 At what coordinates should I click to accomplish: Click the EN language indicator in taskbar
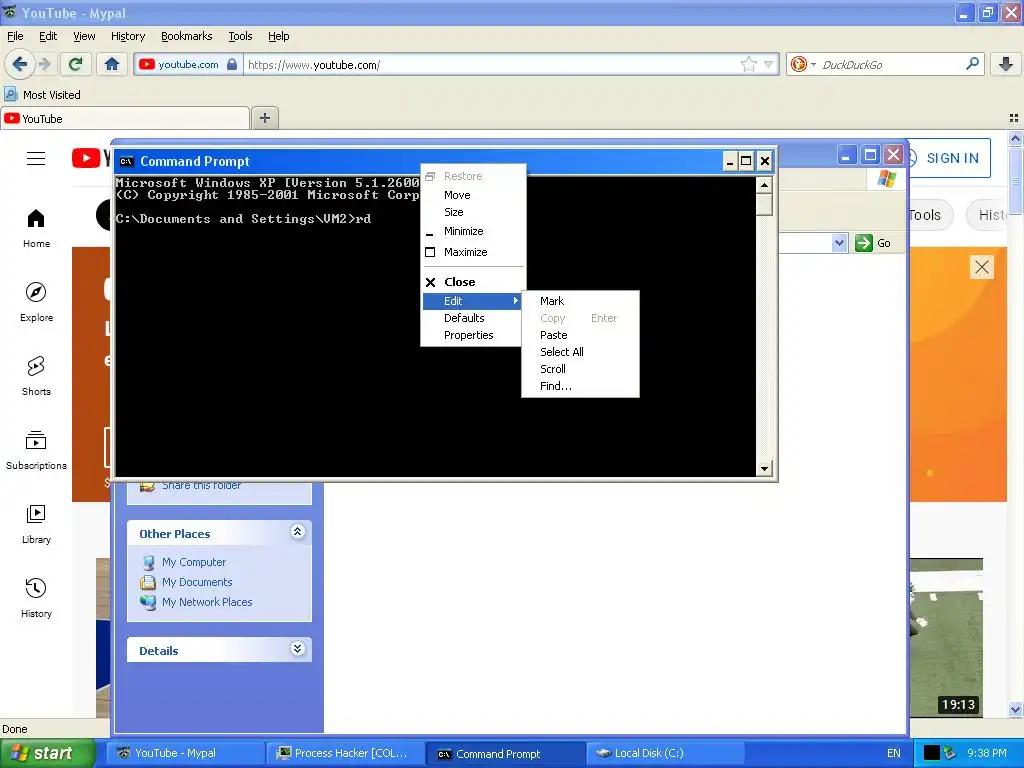coord(893,753)
